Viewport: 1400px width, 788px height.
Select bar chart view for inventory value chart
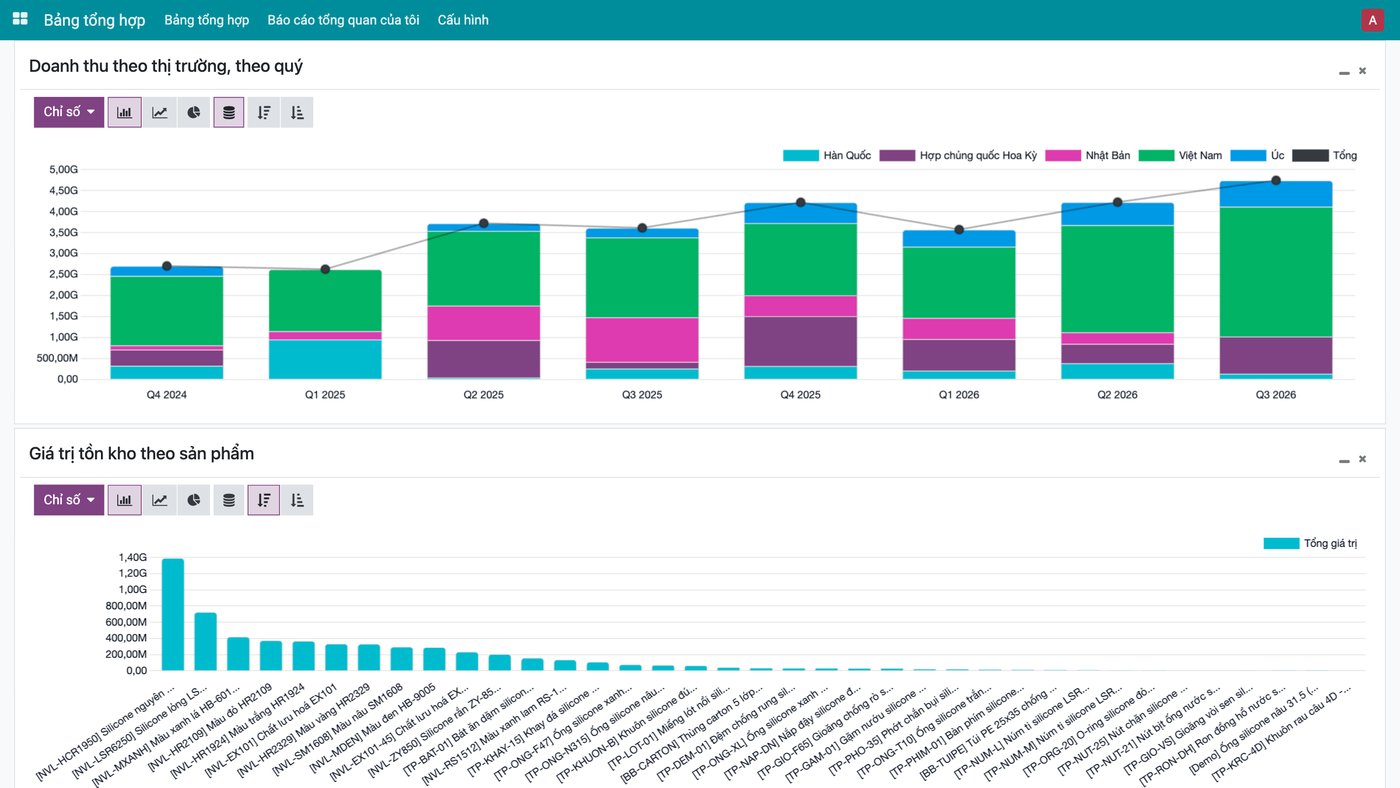click(124, 500)
